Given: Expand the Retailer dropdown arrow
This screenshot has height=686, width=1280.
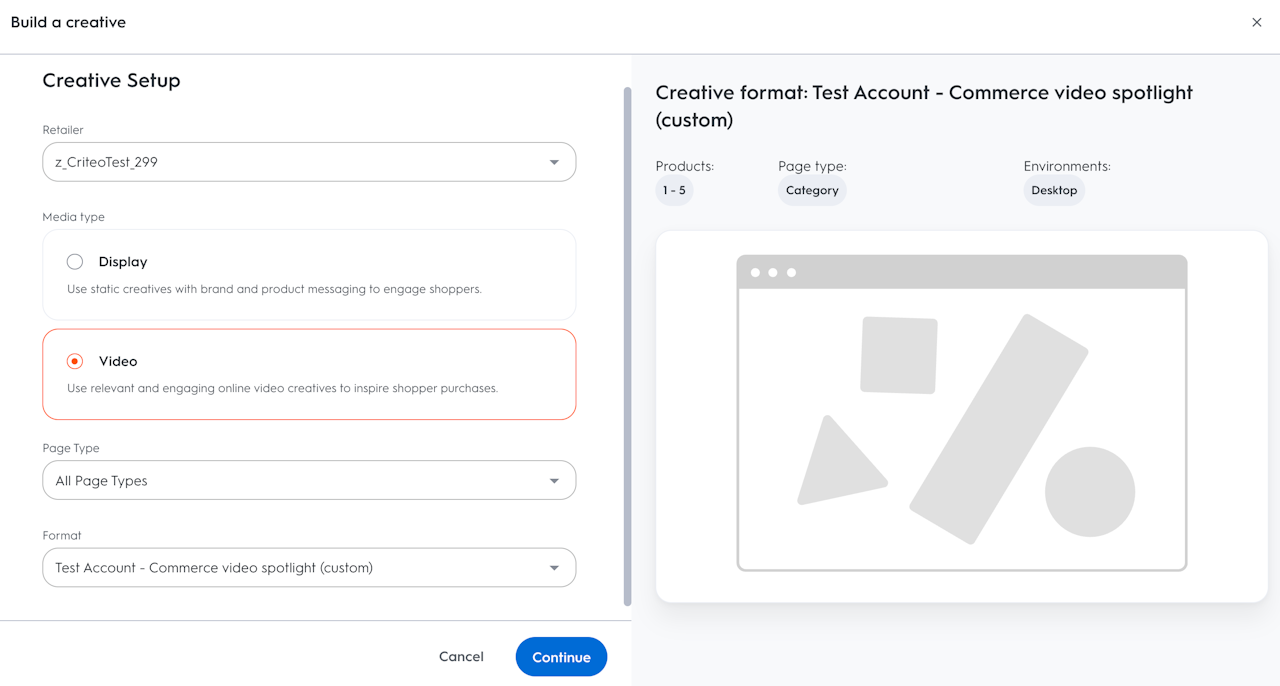Looking at the screenshot, I should click(x=554, y=162).
